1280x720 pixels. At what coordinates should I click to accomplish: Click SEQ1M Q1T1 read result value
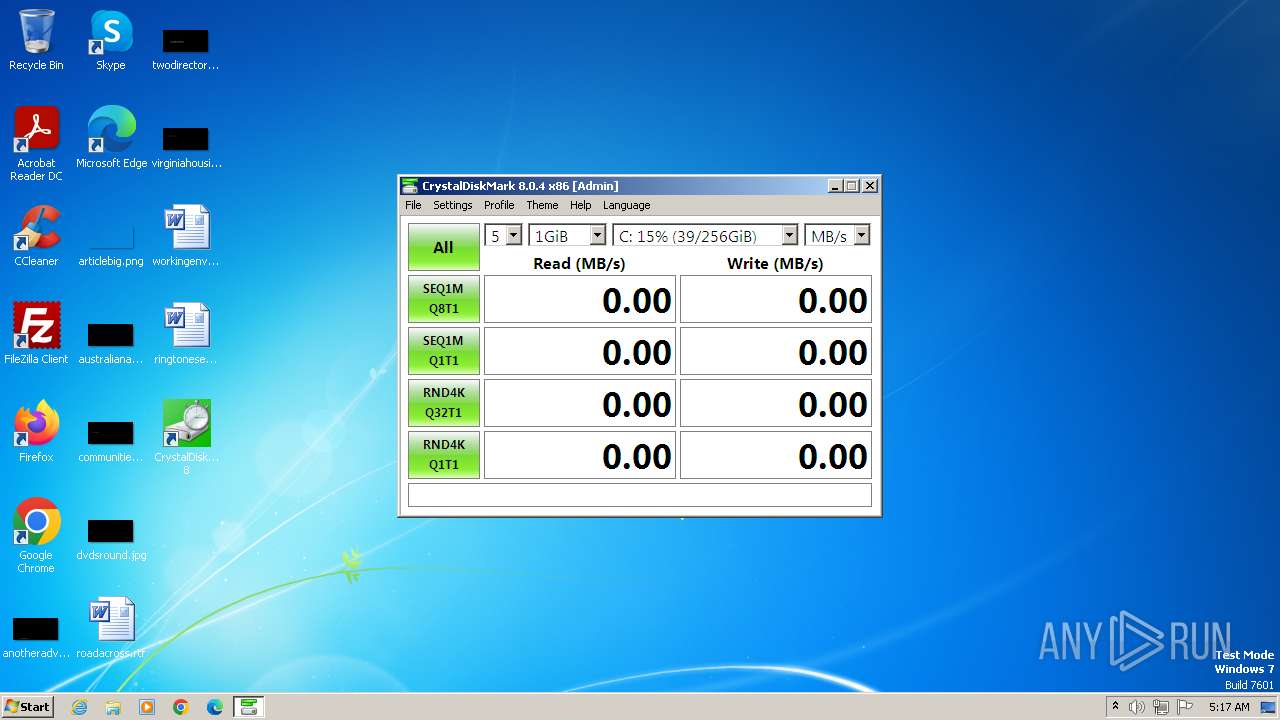coord(580,351)
